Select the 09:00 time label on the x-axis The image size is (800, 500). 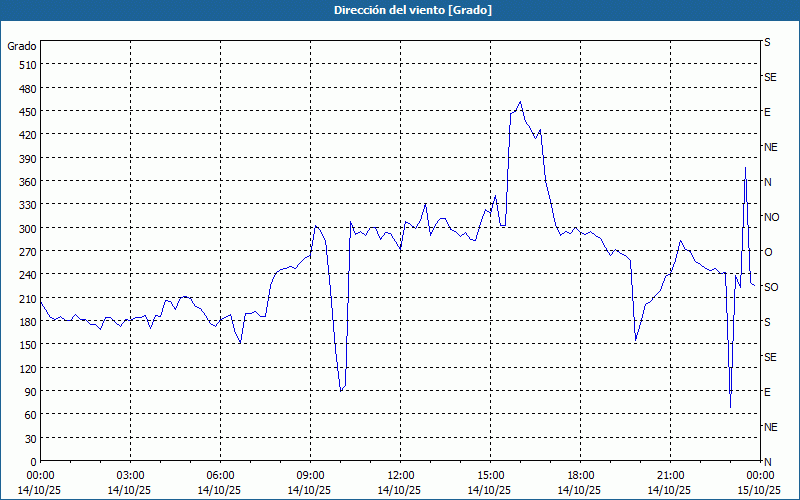310,475
